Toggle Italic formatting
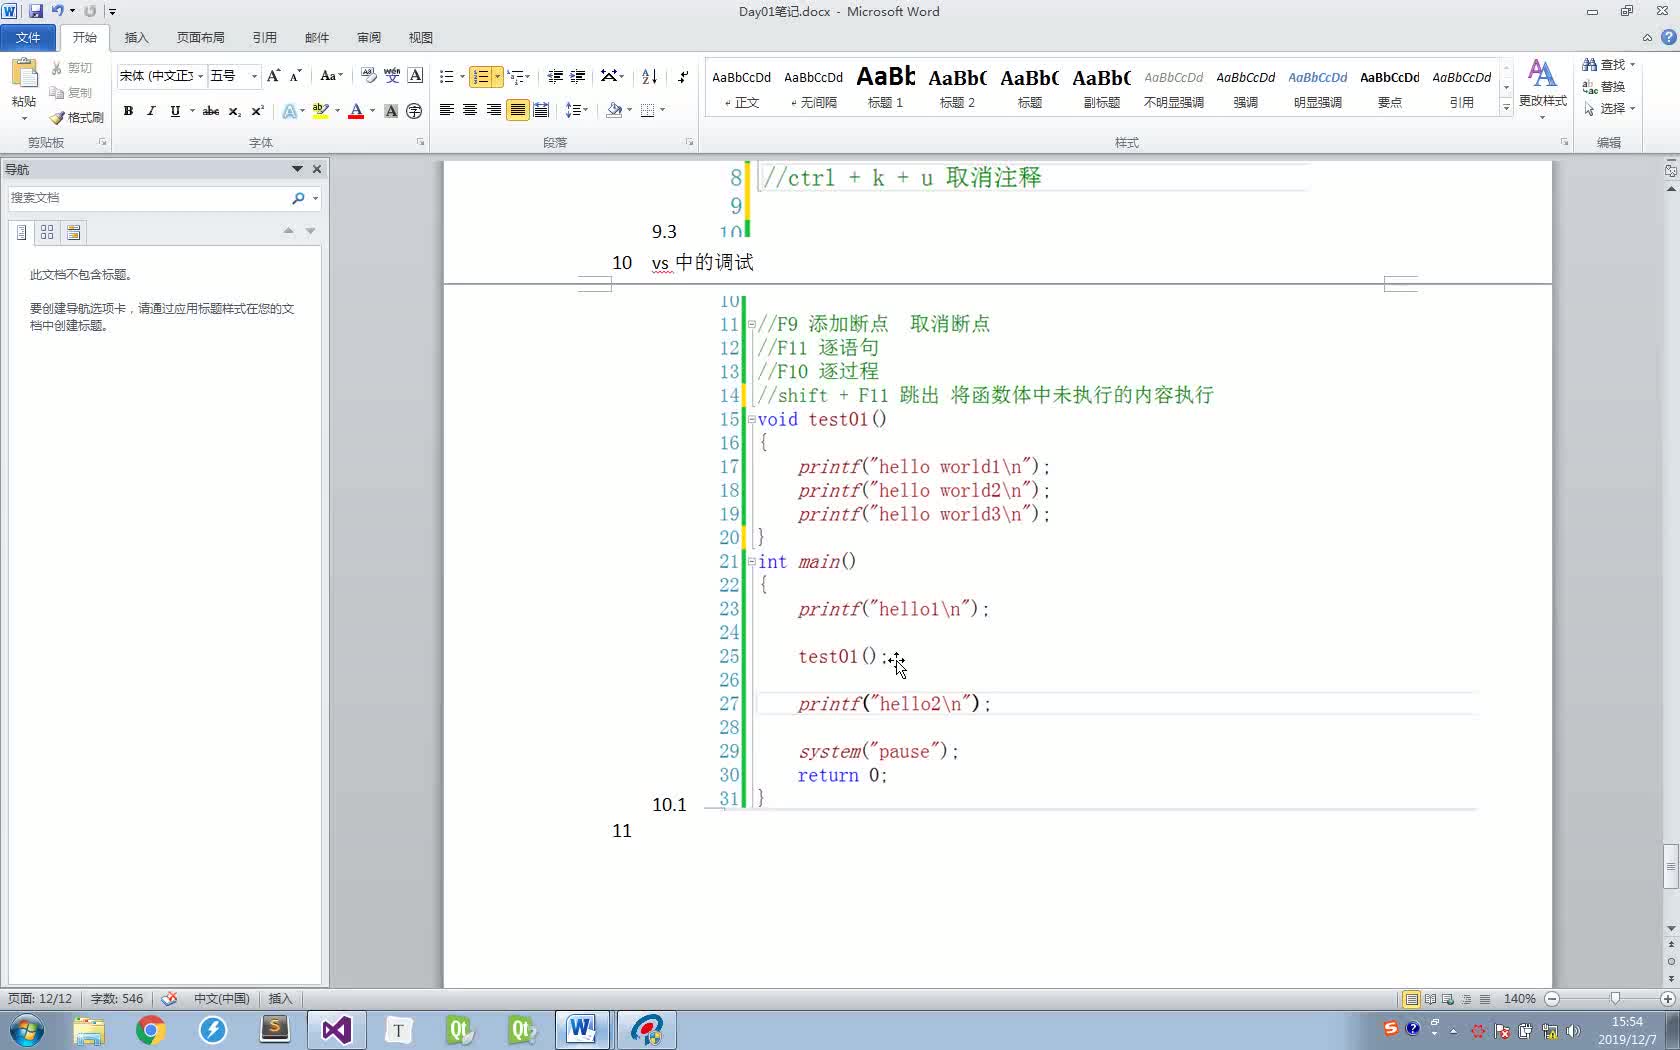The height and width of the screenshot is (1050, 1680). pyautogui.click(x=151, y=111)
